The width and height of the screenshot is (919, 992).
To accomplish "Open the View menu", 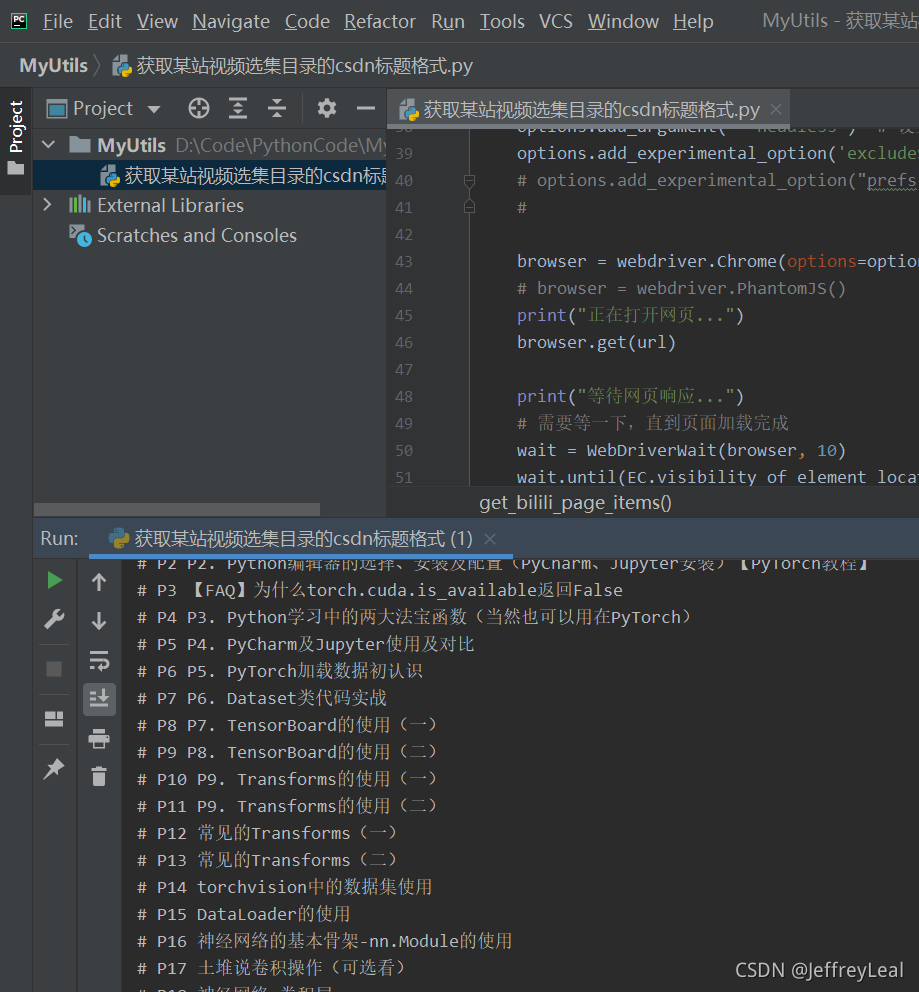I will (157, 22).
